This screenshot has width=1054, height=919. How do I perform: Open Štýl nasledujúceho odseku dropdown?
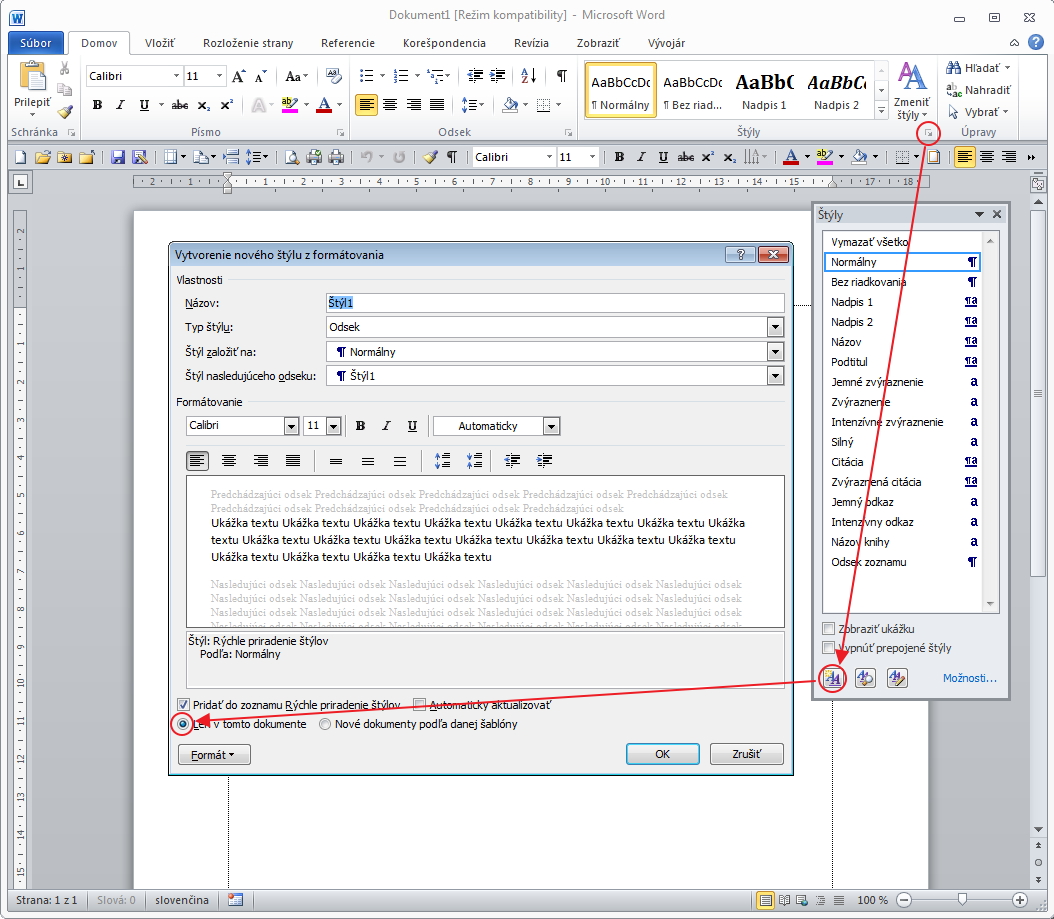coord(776,376)
